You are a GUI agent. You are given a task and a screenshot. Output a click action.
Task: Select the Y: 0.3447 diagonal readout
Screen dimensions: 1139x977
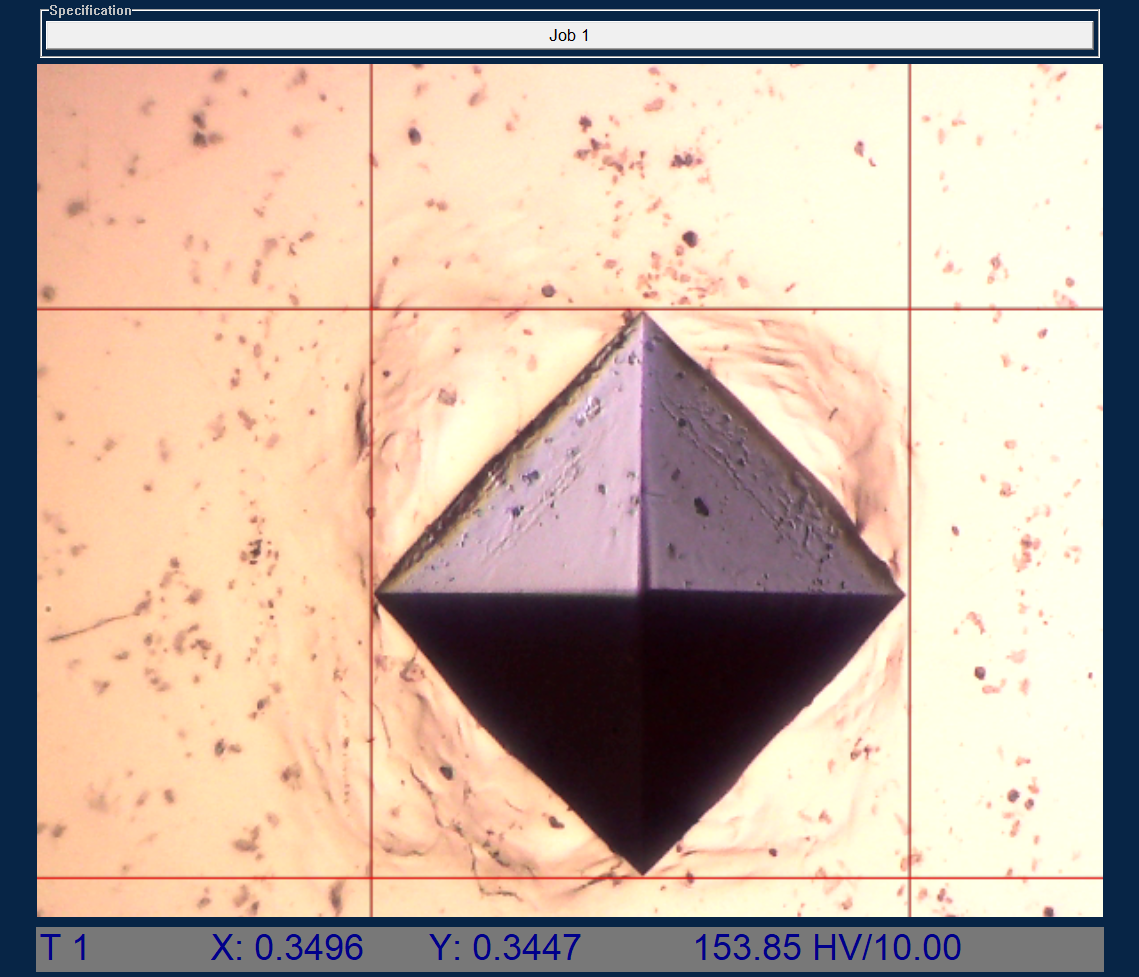pyautogui.click(x=505, y=948)
